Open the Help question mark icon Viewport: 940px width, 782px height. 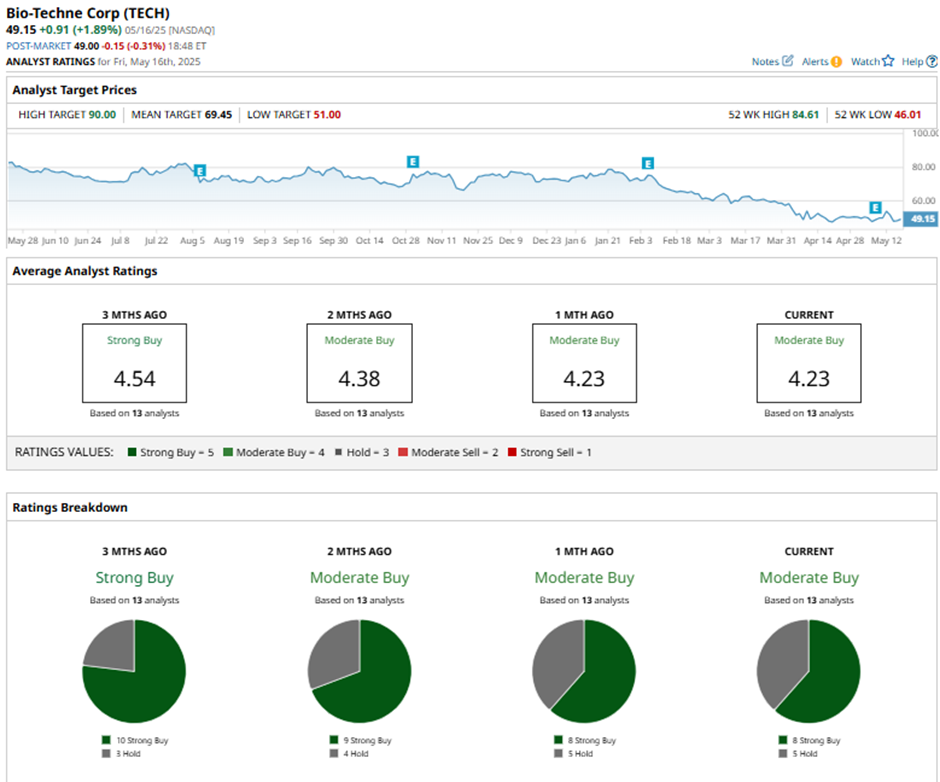(x=932, y=61)
